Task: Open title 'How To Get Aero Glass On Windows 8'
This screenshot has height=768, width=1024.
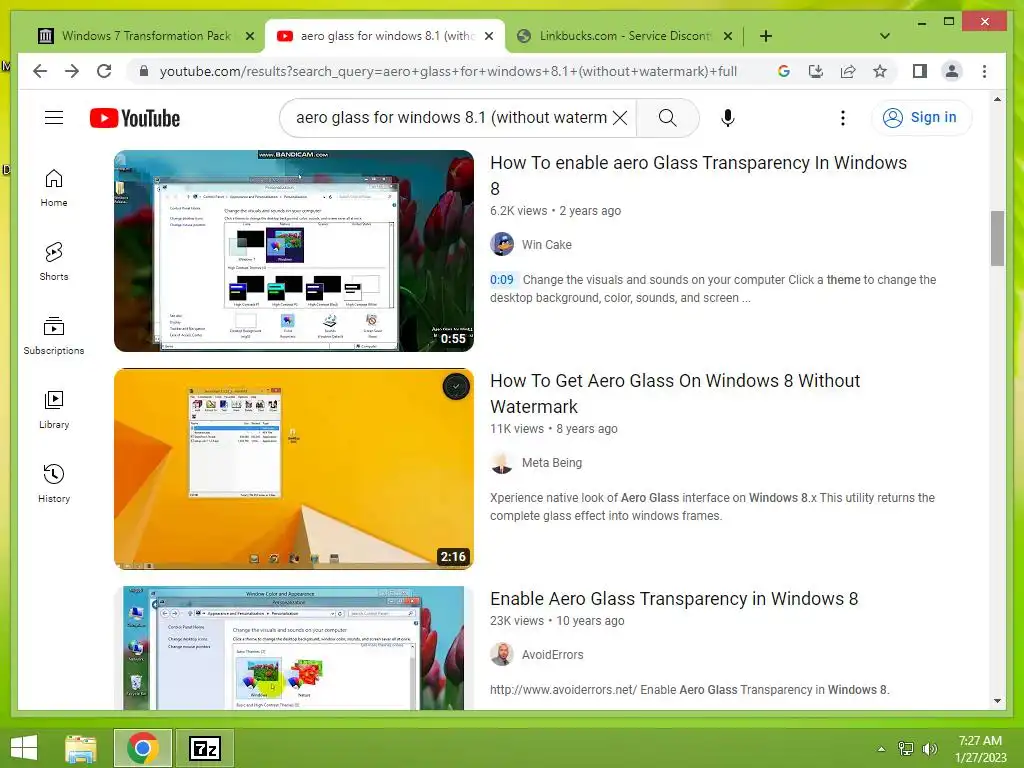Action: (675, 394)
